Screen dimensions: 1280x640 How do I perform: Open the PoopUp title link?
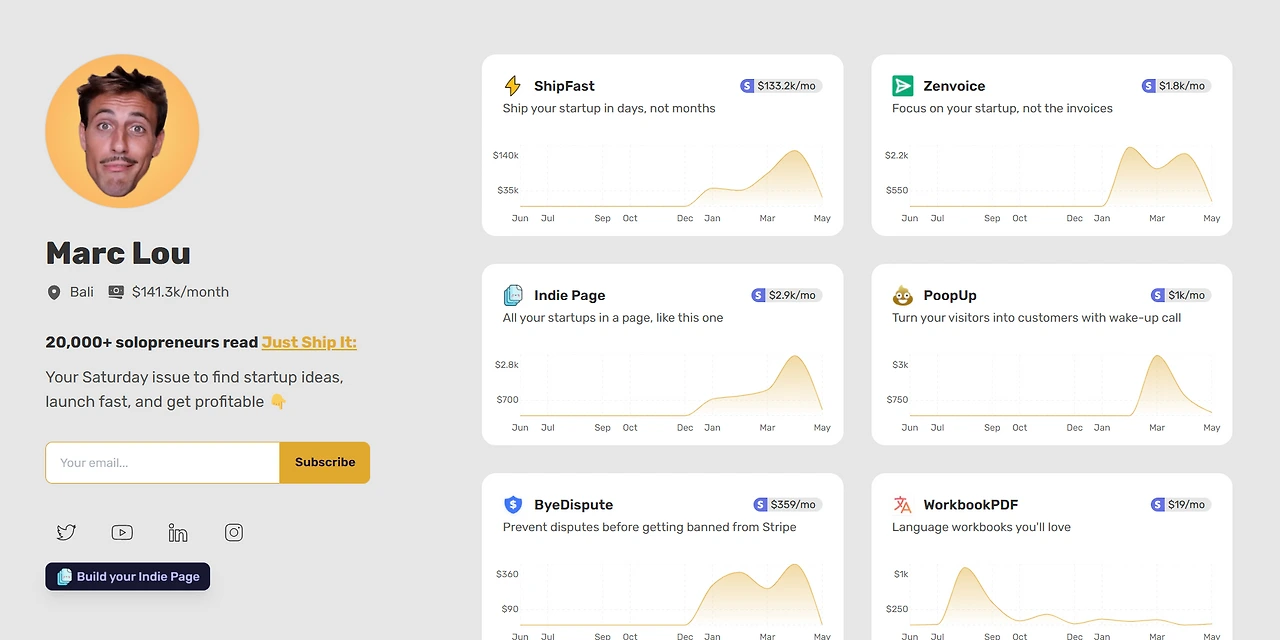point(950,295)
